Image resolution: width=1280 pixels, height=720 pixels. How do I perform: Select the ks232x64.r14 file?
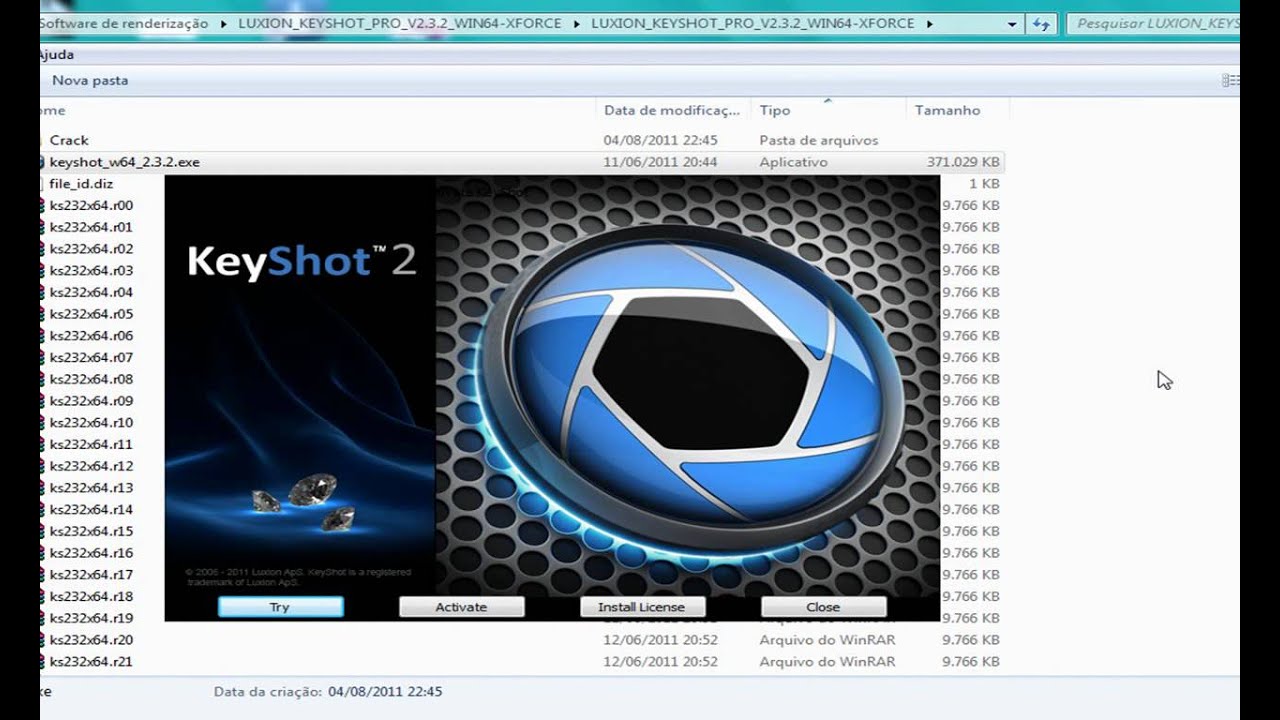pyautogui.click(x=91, y=510)
